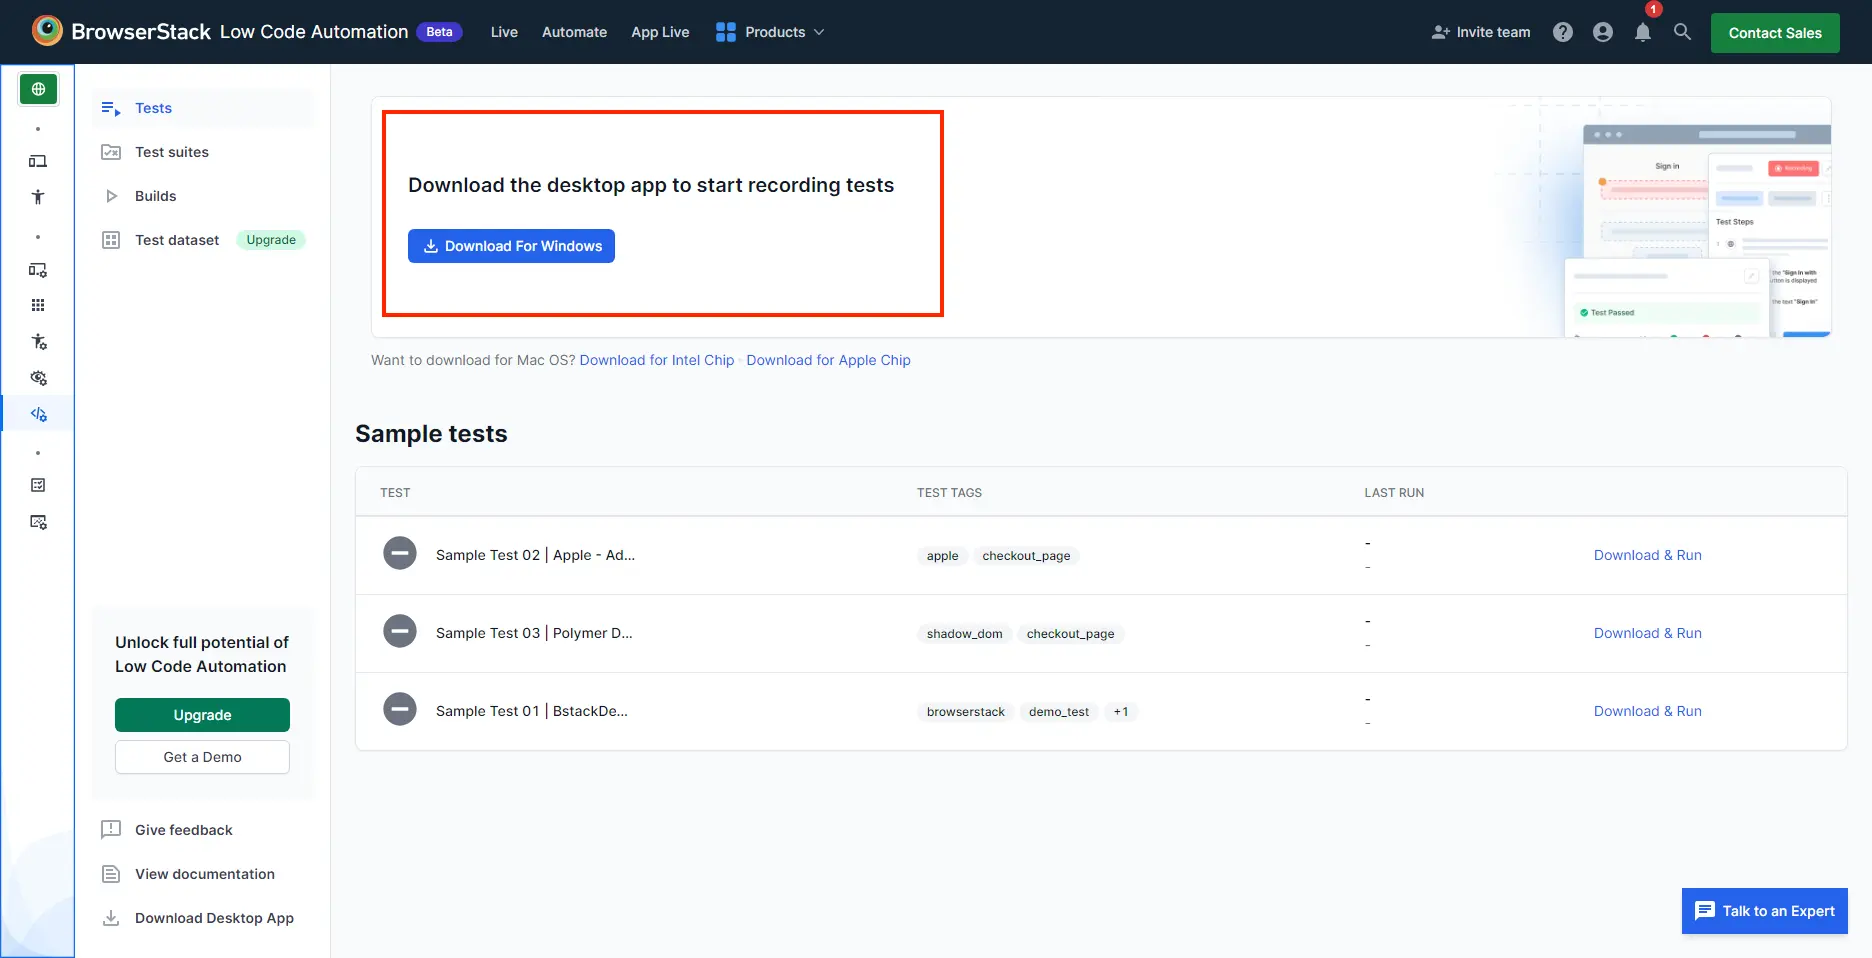Open notifications bell icon
The height and width of the screenshot is (958, 1872).
coord(1642,32)
